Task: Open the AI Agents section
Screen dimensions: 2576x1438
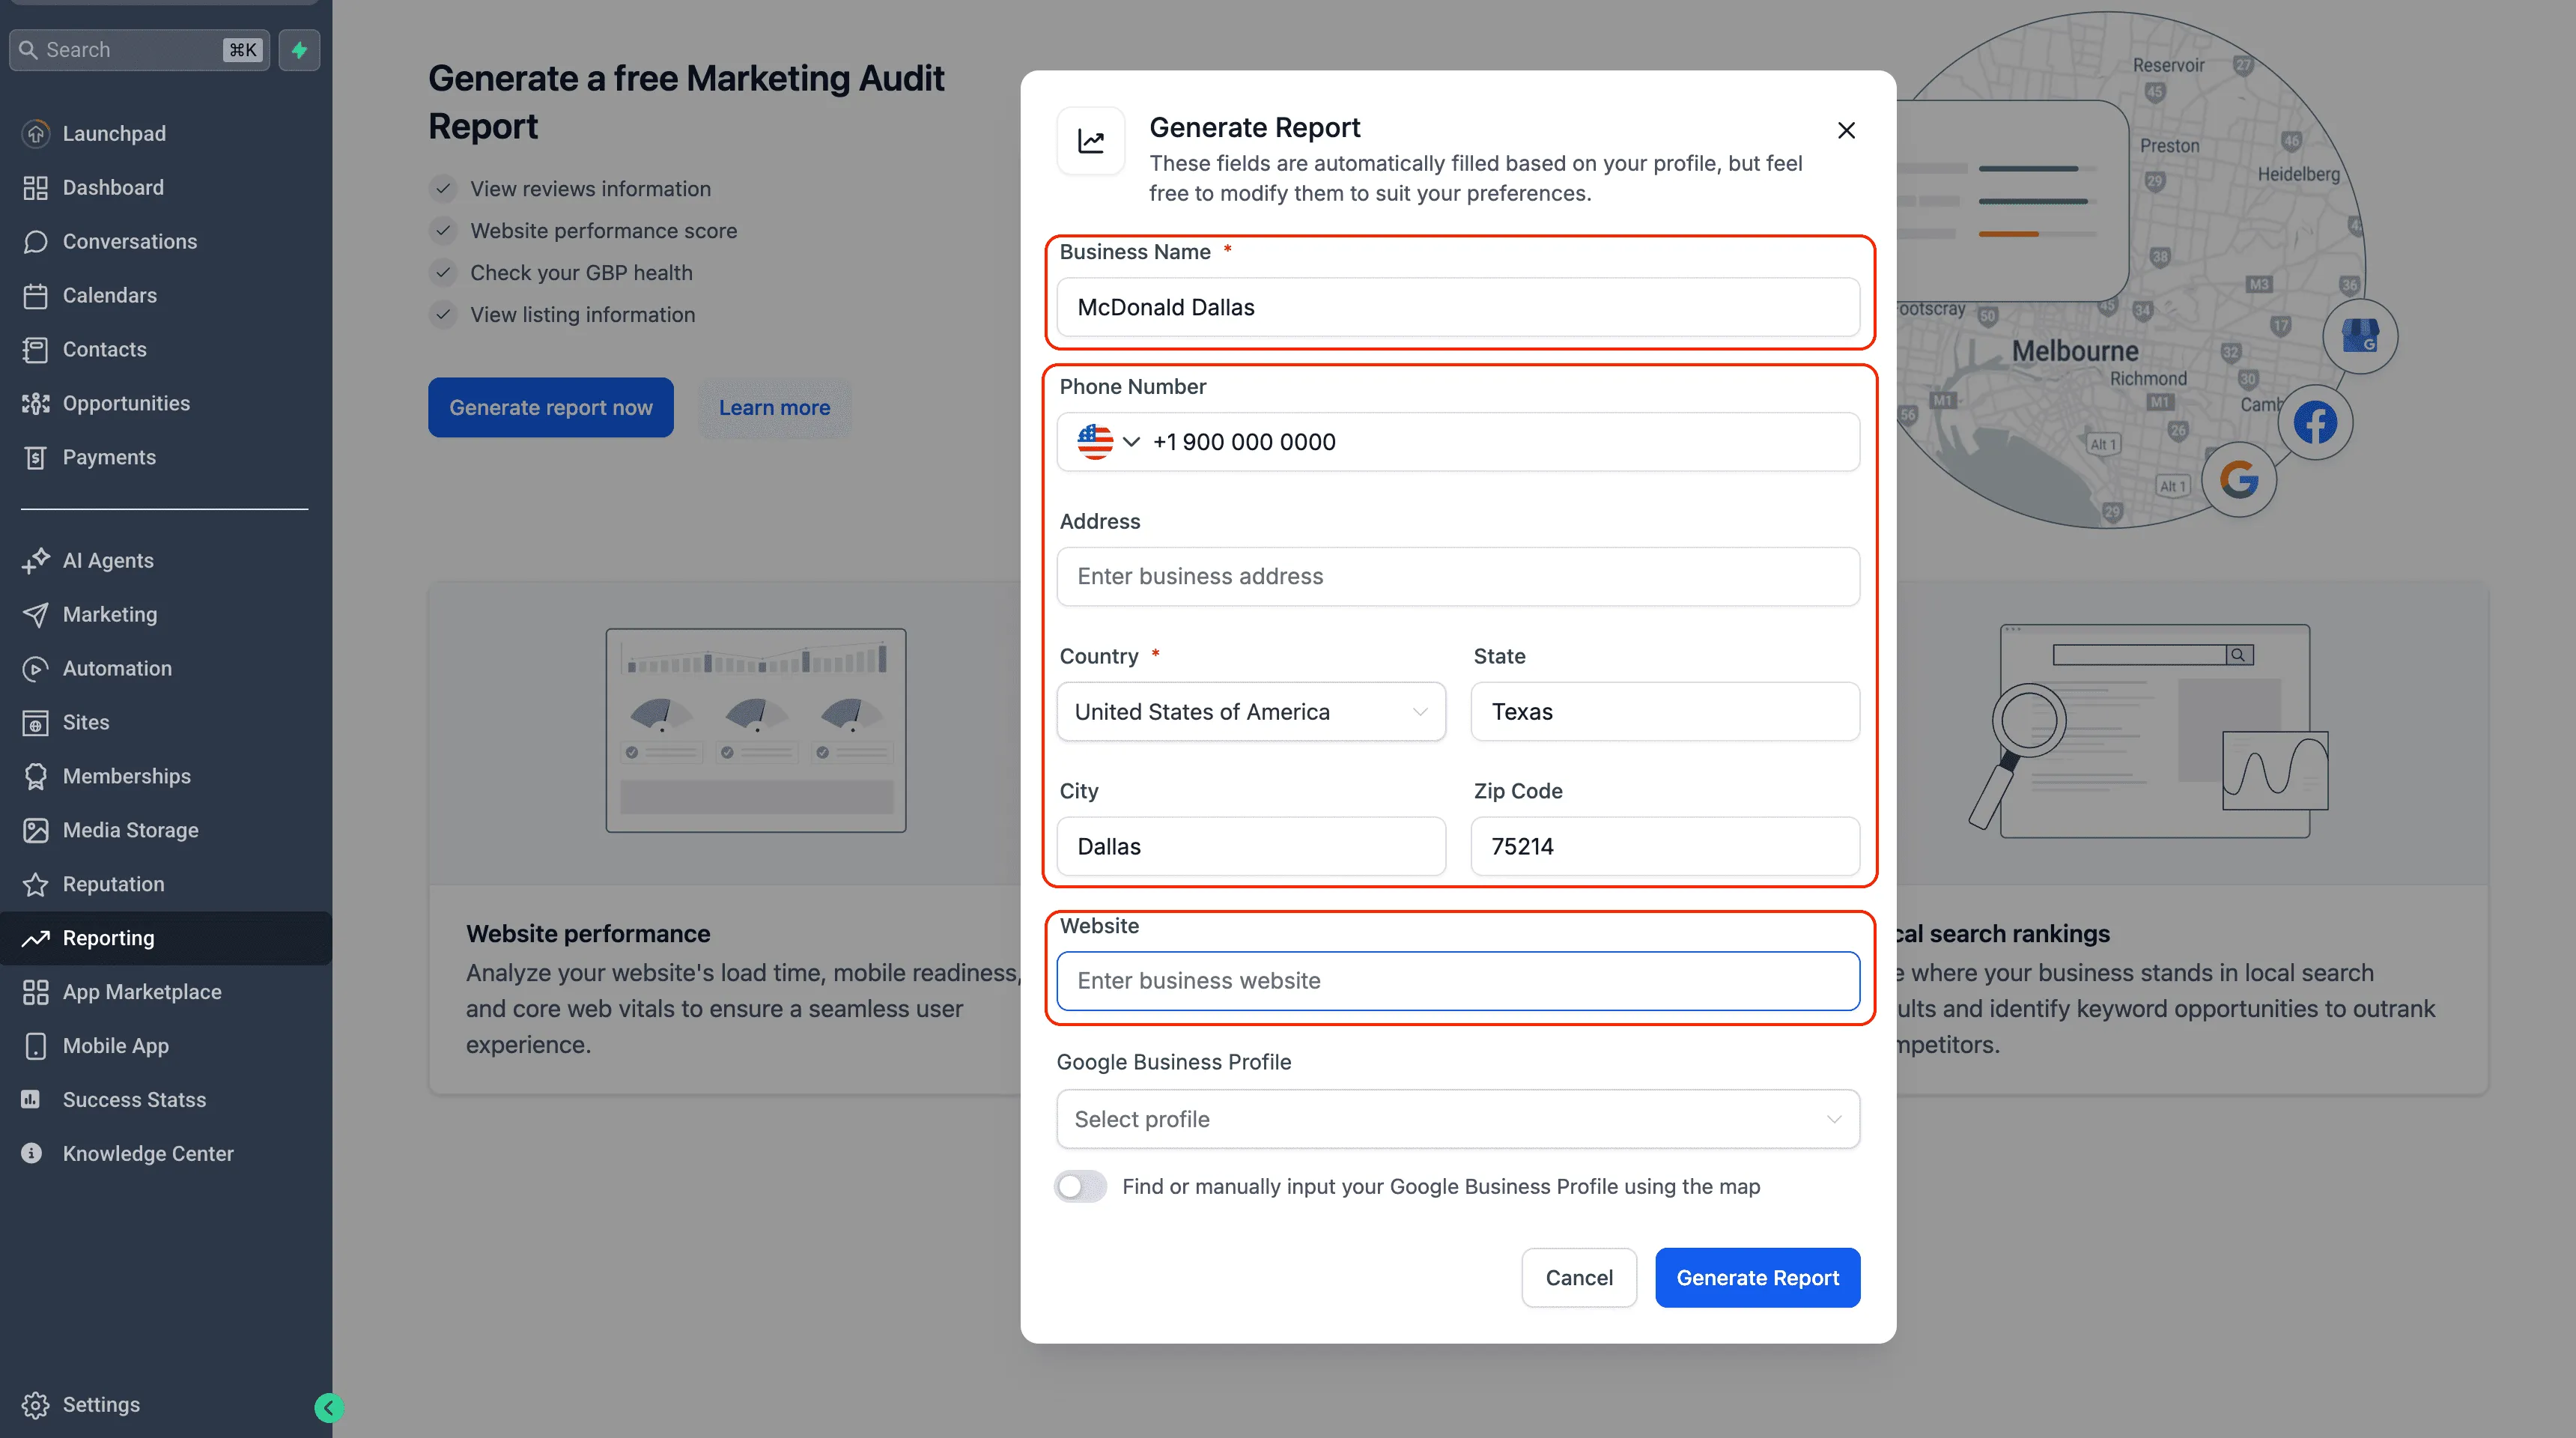Action: click(x=107, y=560)
